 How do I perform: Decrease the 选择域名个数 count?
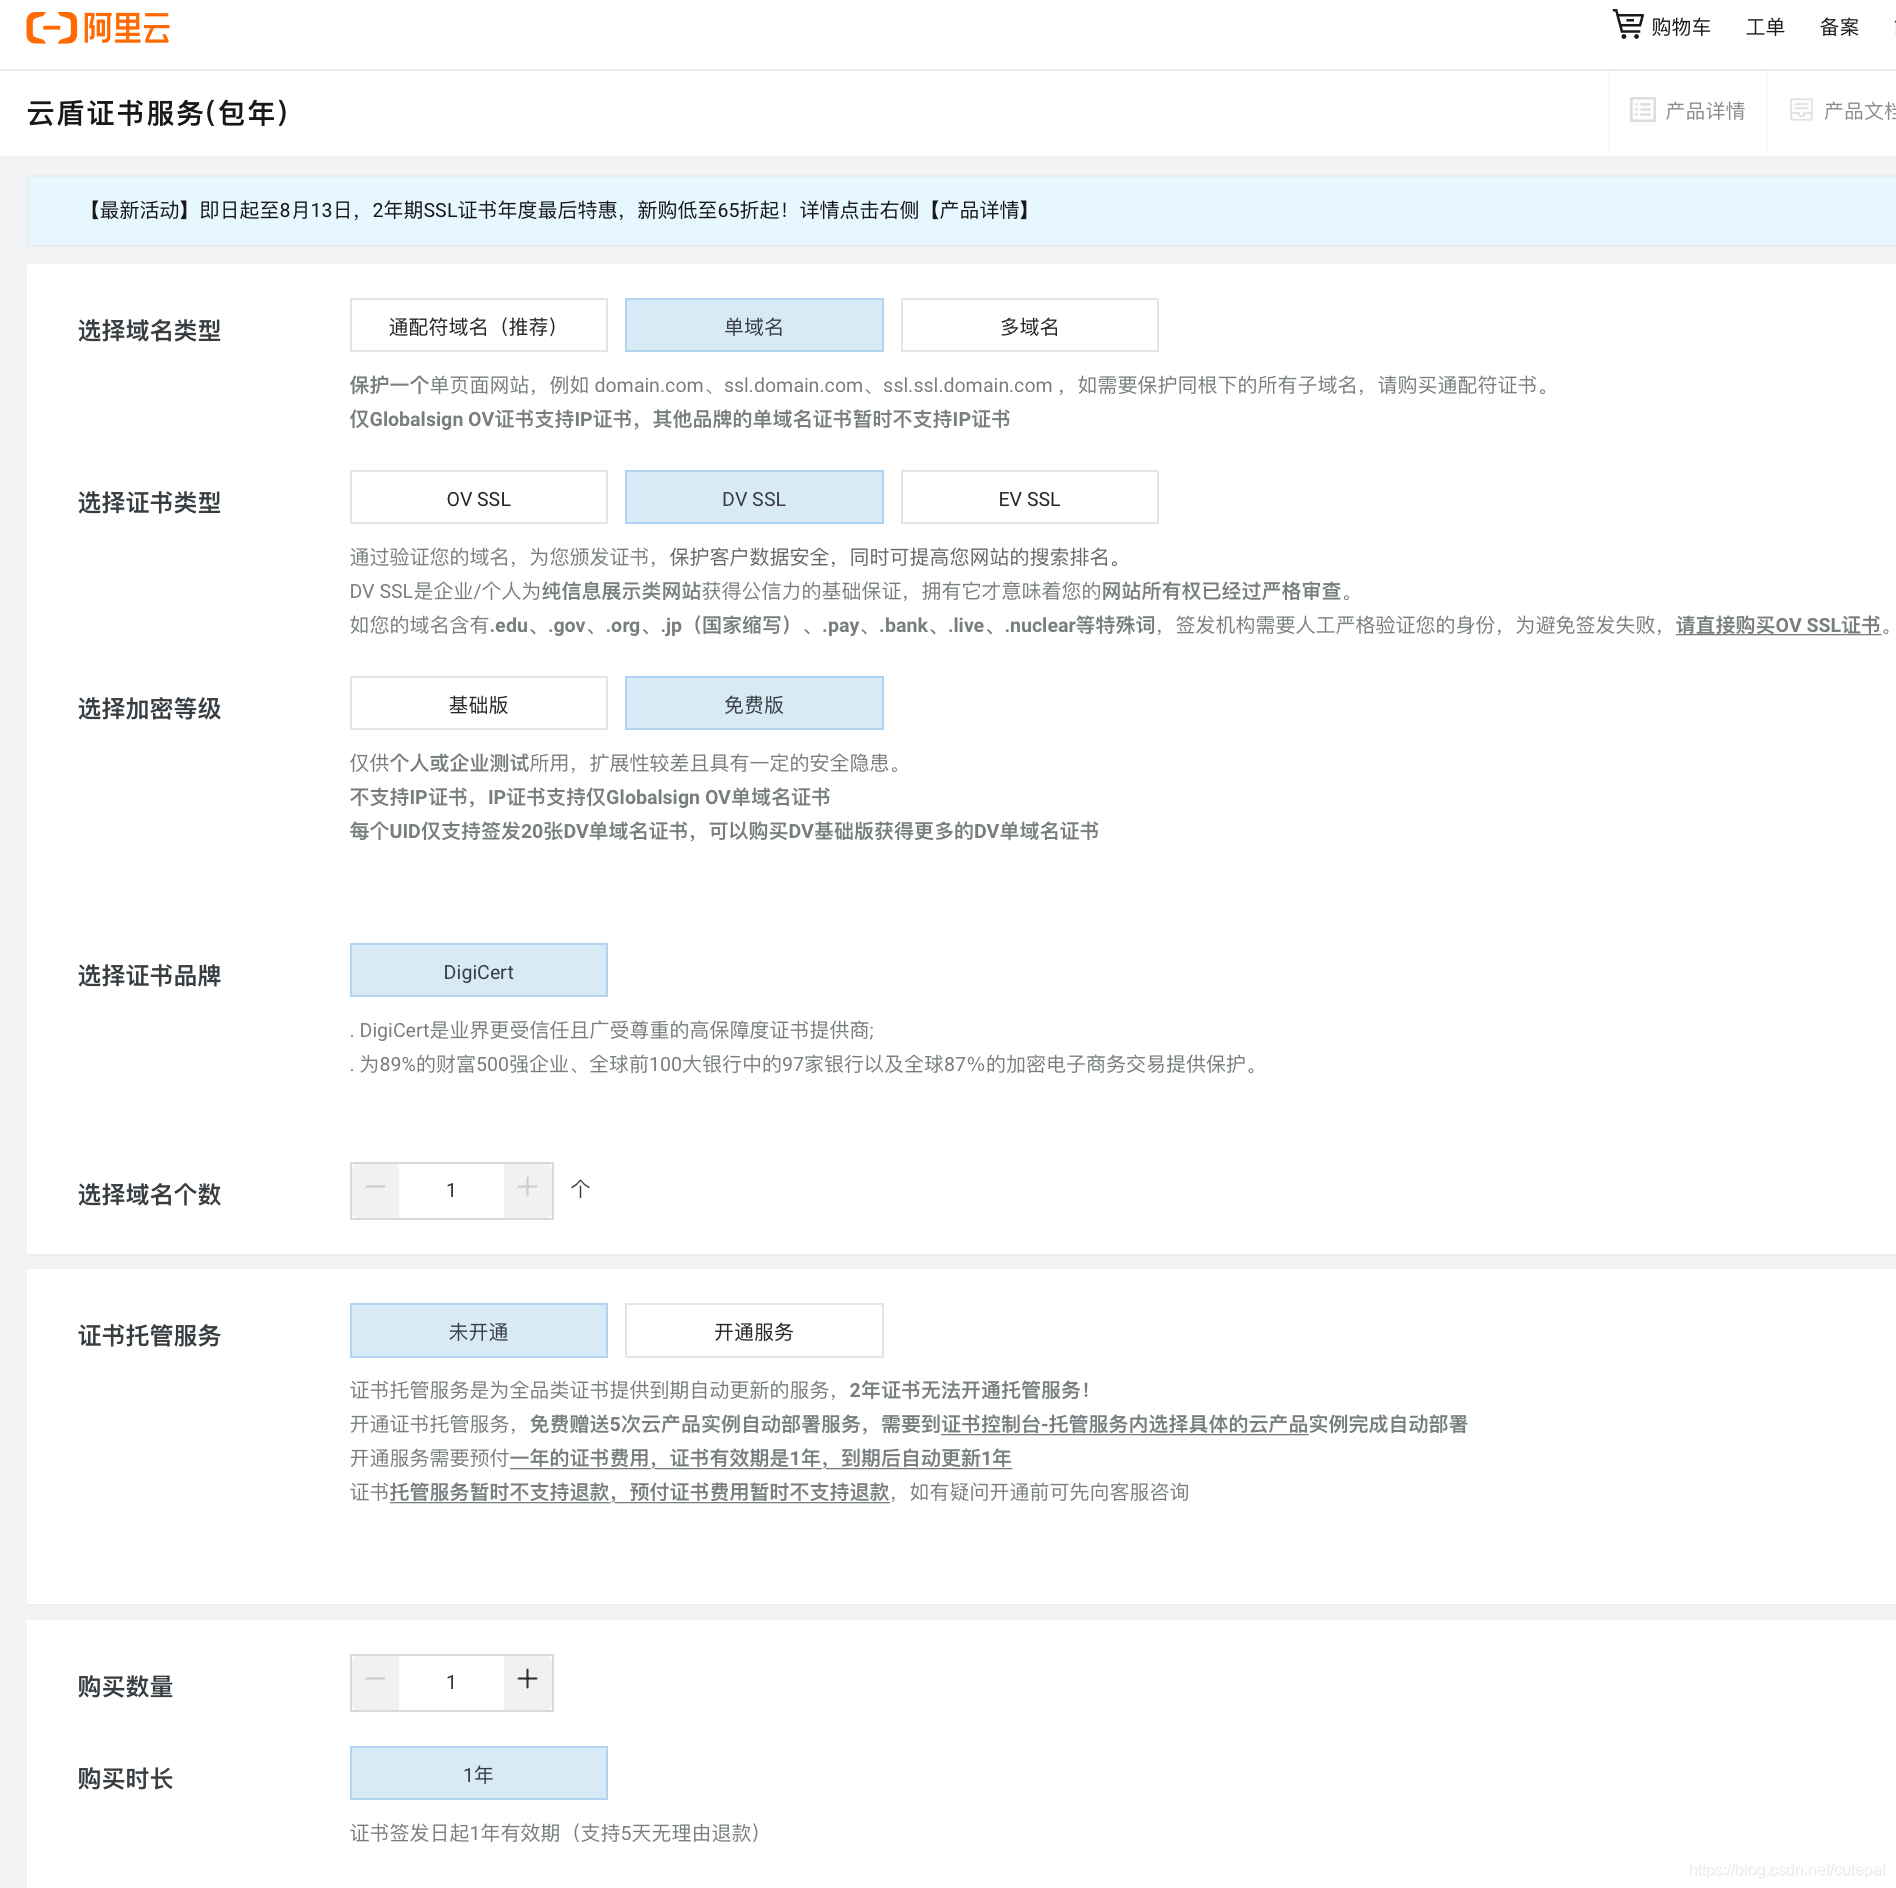[x=375, y=1190]
